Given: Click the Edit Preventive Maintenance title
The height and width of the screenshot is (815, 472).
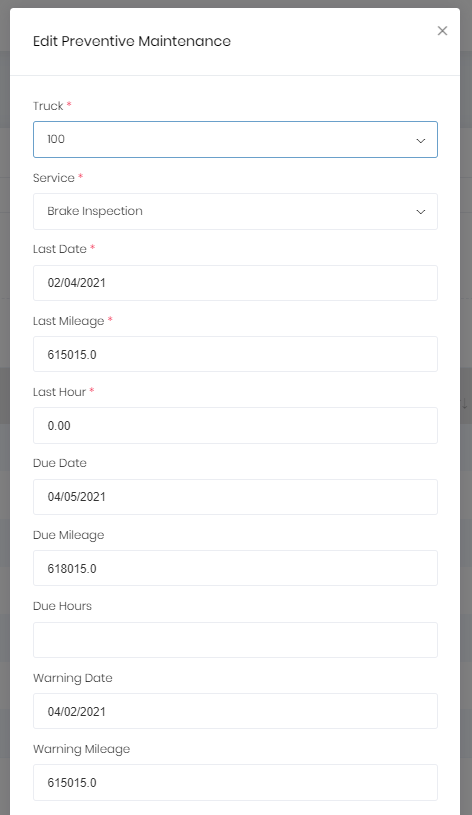Looking at the screenshot, I should pyautogui.click(x=132, y=41).
